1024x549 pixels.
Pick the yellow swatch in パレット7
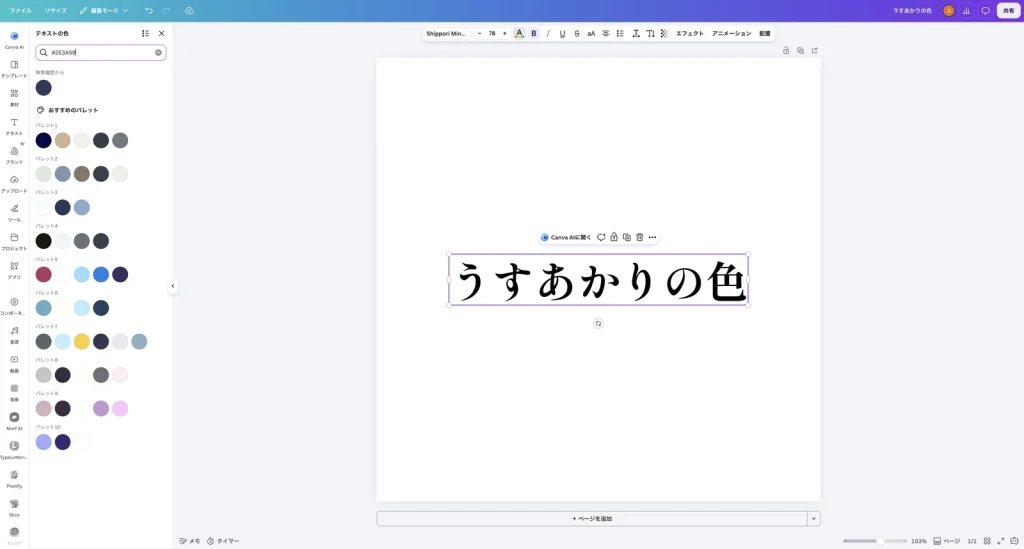[82, 341]
